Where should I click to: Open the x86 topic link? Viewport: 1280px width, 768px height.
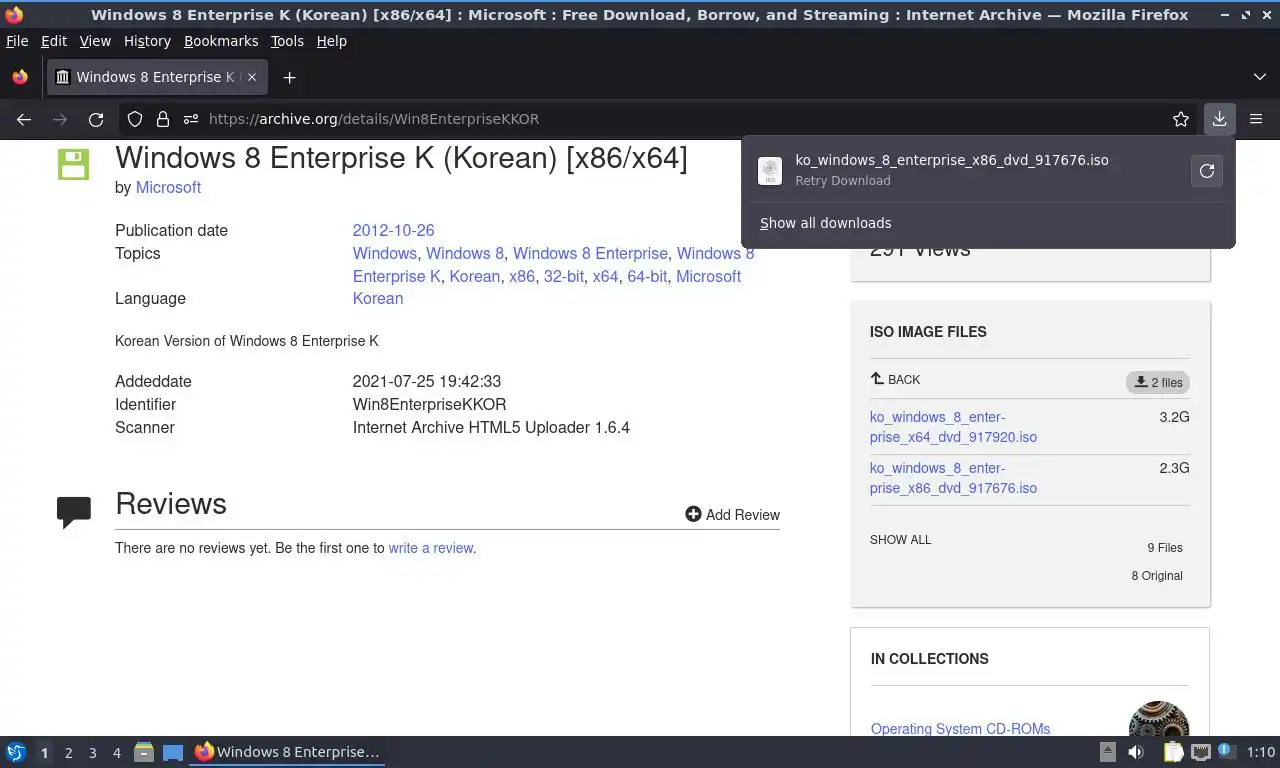pyautogui.click(x=522, y=276)
